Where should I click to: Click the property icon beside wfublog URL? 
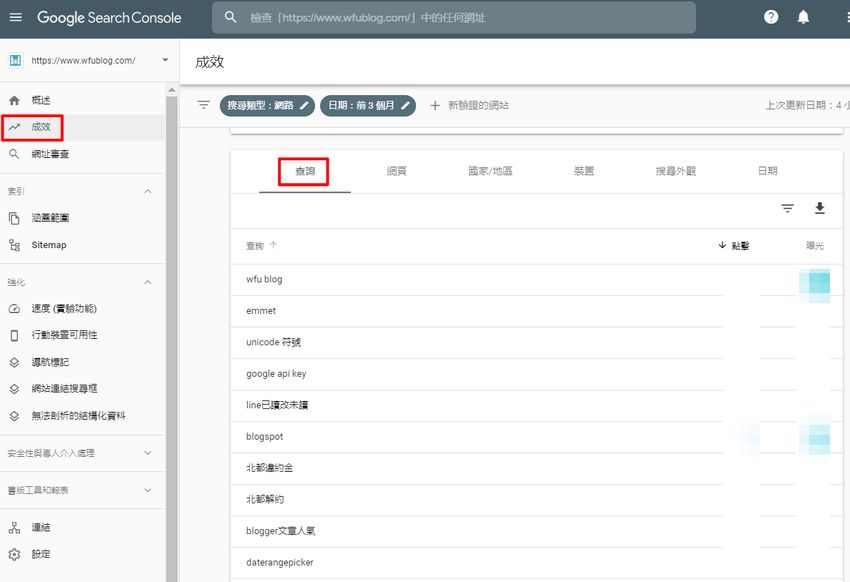click(x=15, y=60)
